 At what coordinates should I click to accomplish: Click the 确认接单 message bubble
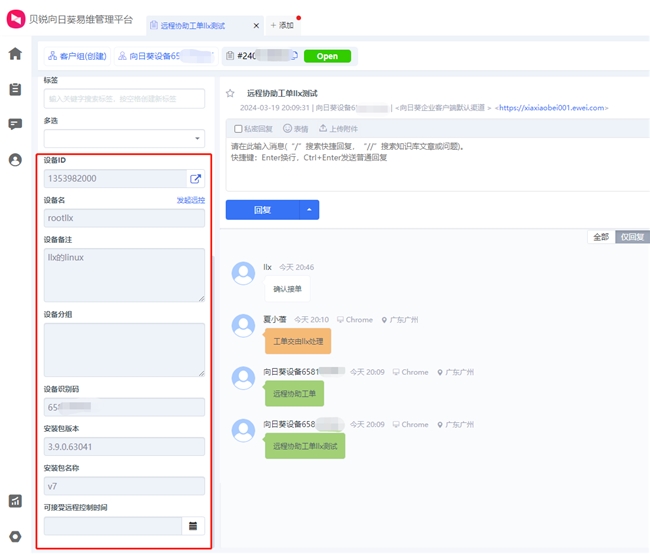(x=287, y=289)
